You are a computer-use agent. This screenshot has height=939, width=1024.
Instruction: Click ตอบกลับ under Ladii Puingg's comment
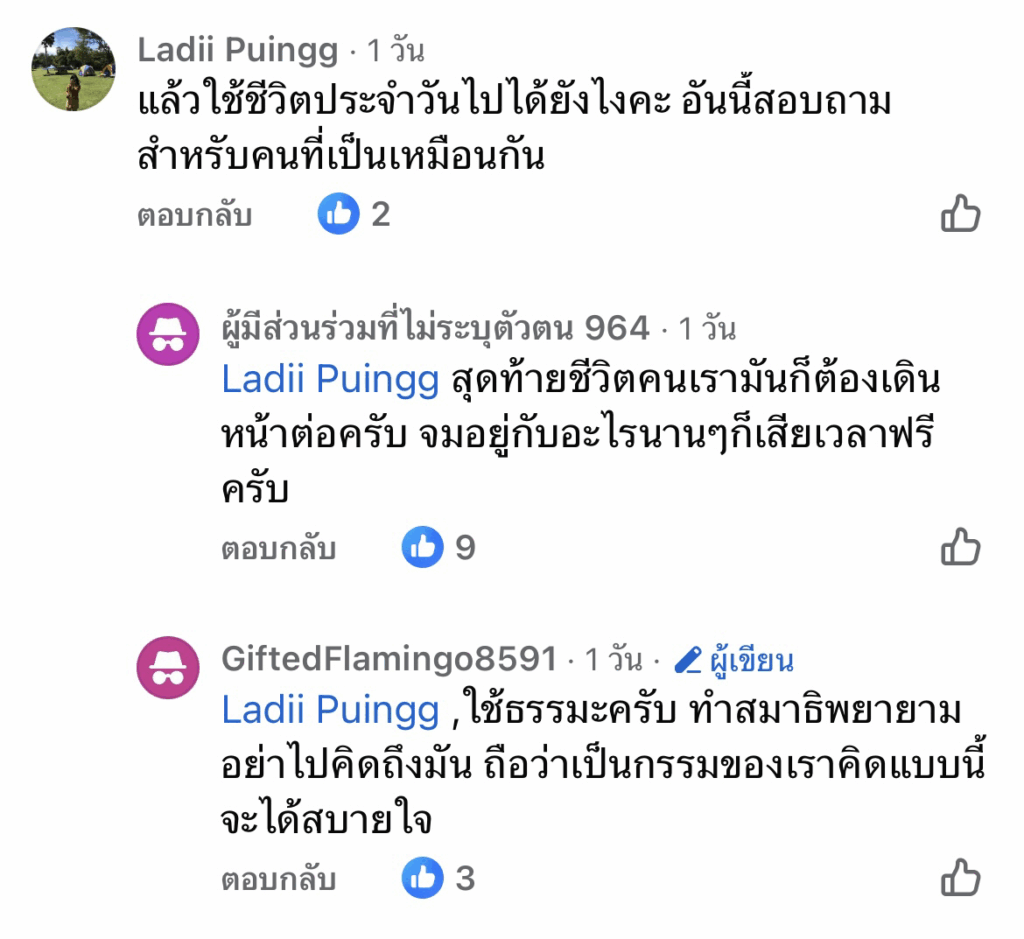(x=194, y=215)
